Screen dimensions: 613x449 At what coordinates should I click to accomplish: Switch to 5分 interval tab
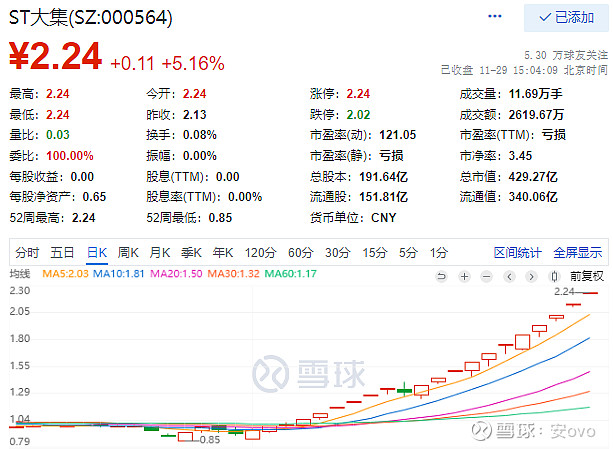point(408,253)
